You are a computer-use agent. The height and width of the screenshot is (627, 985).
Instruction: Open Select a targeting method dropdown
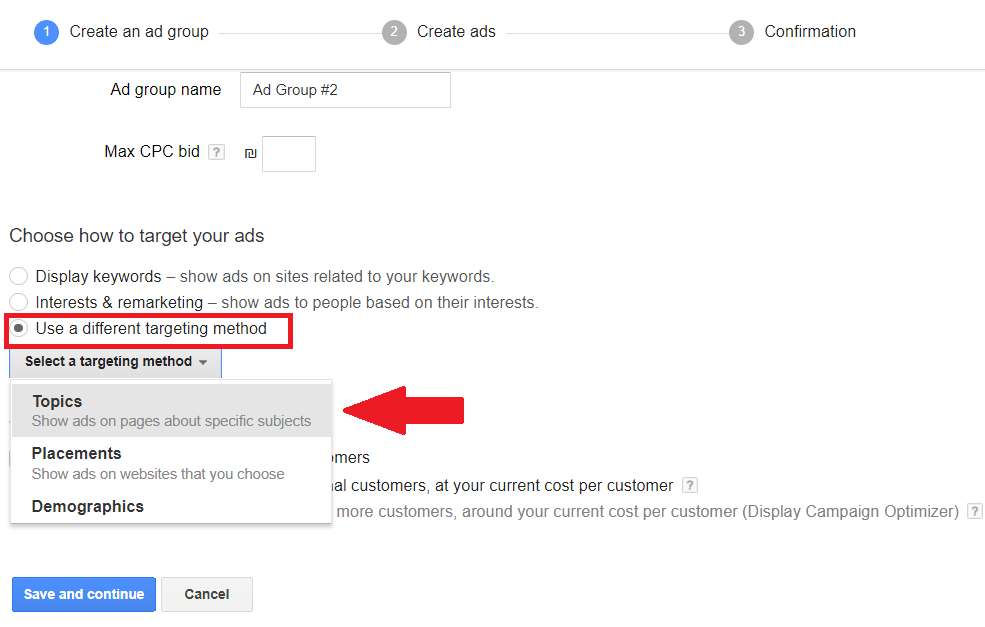pos(116,362)
